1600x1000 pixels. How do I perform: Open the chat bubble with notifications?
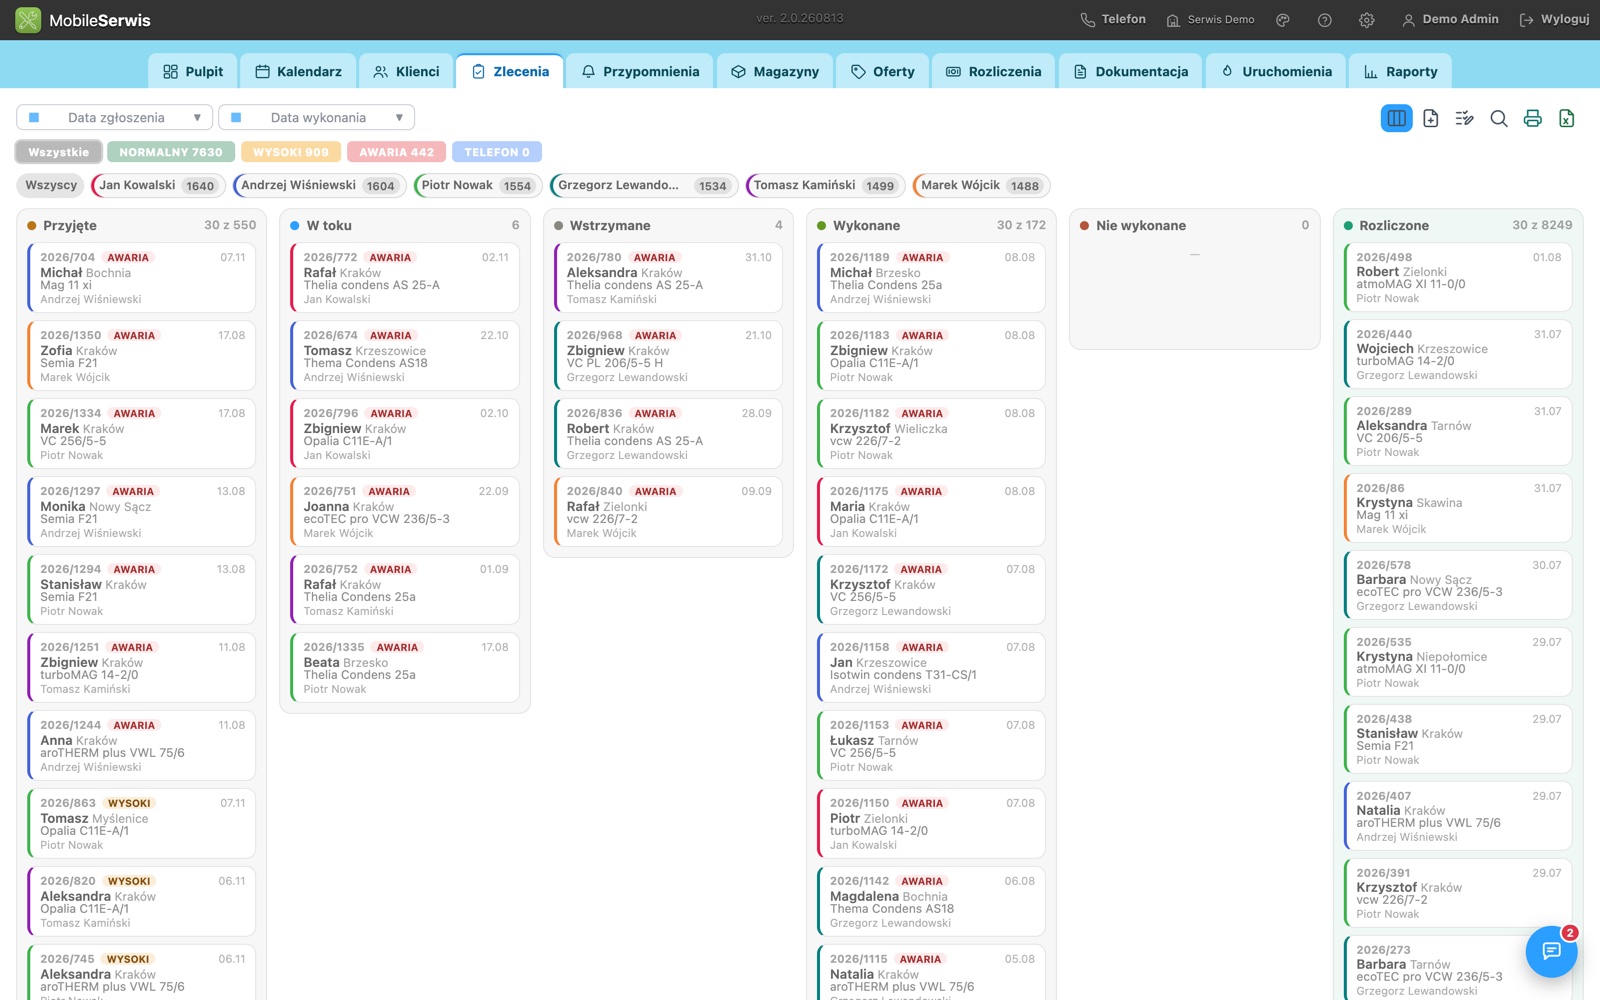point(1551,951)
